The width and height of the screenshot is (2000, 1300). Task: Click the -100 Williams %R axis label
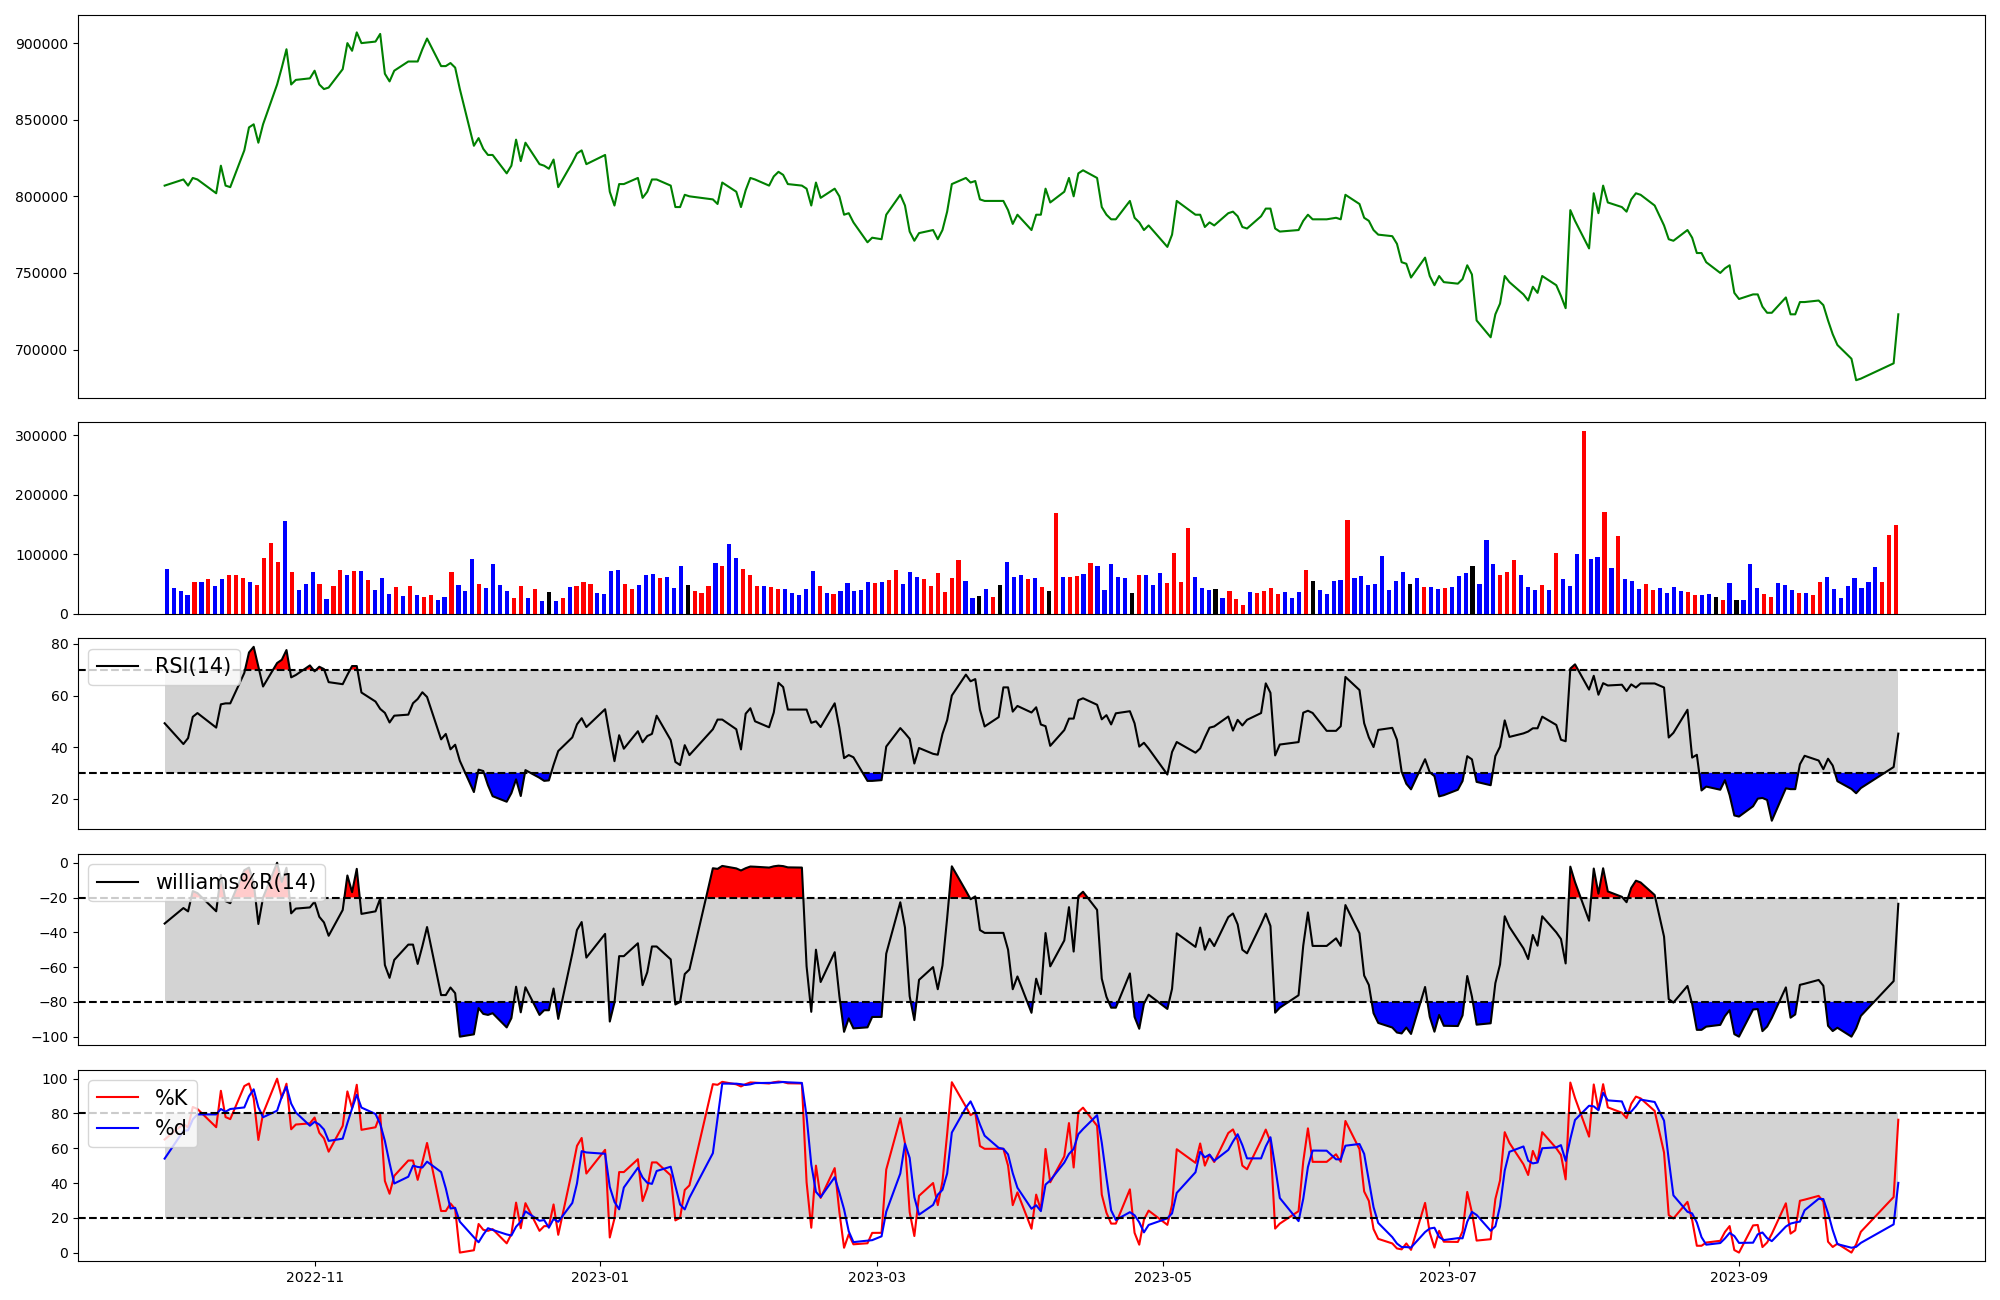point(50,1037)
